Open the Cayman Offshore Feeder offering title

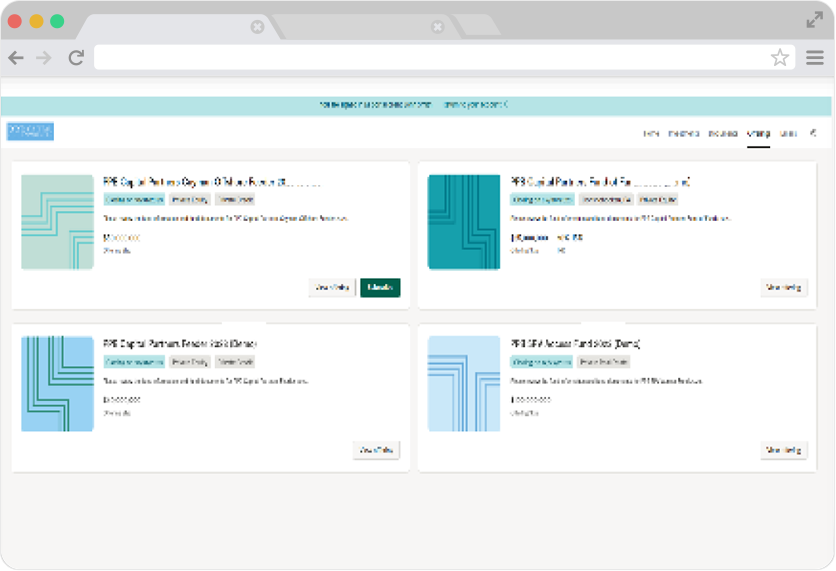[212, 182]
